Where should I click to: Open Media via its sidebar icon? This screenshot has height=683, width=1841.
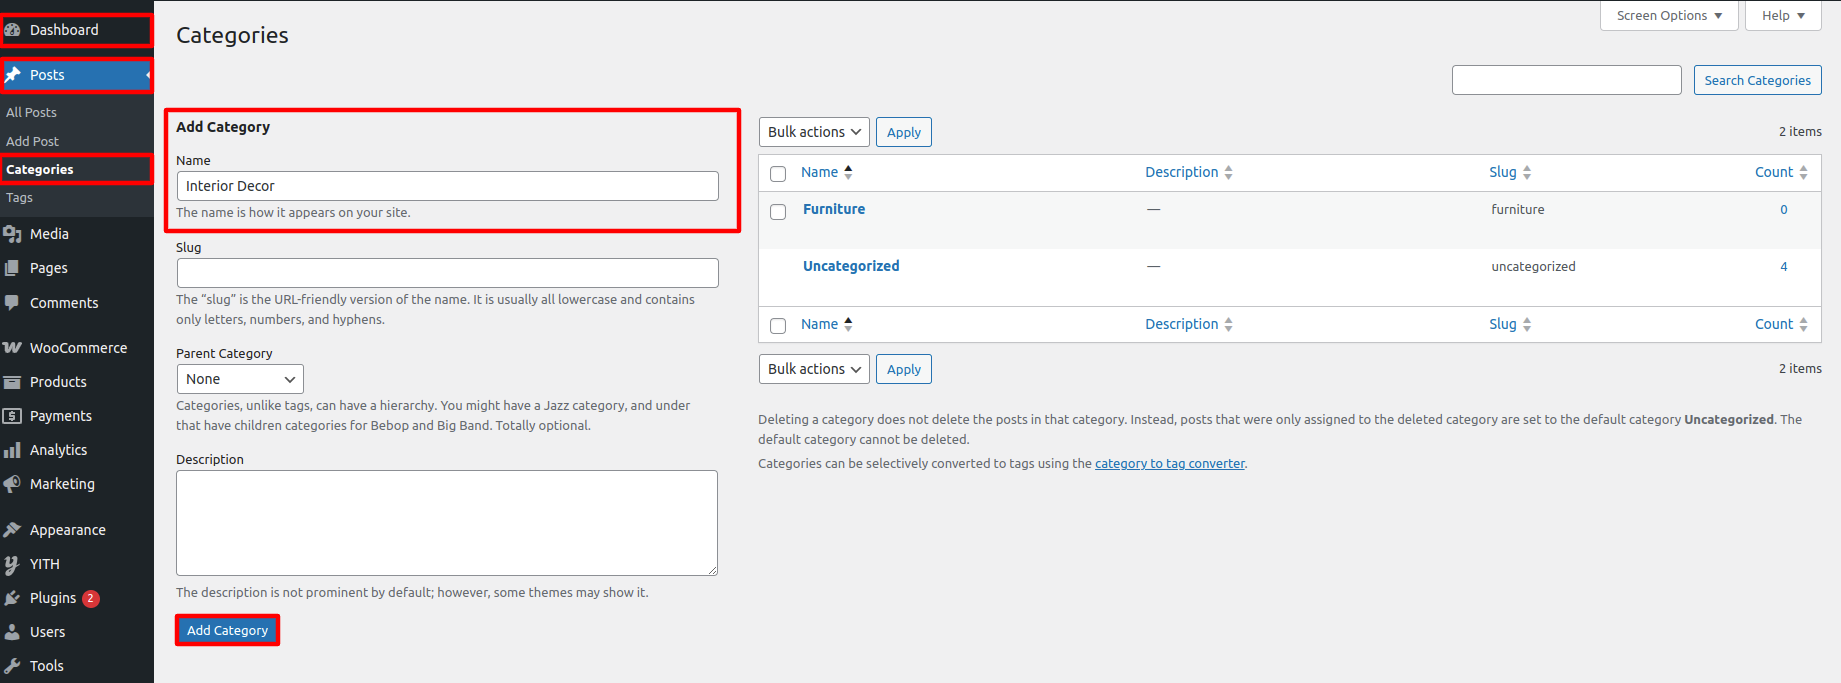(x=13, y=234)
